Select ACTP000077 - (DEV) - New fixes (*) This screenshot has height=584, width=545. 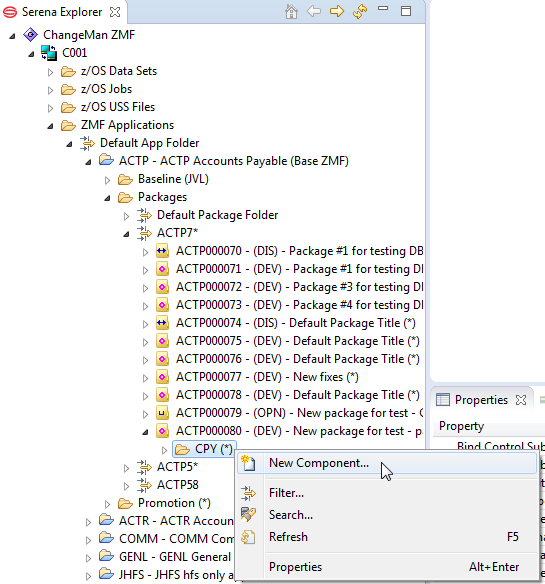[x=267, y=377]
